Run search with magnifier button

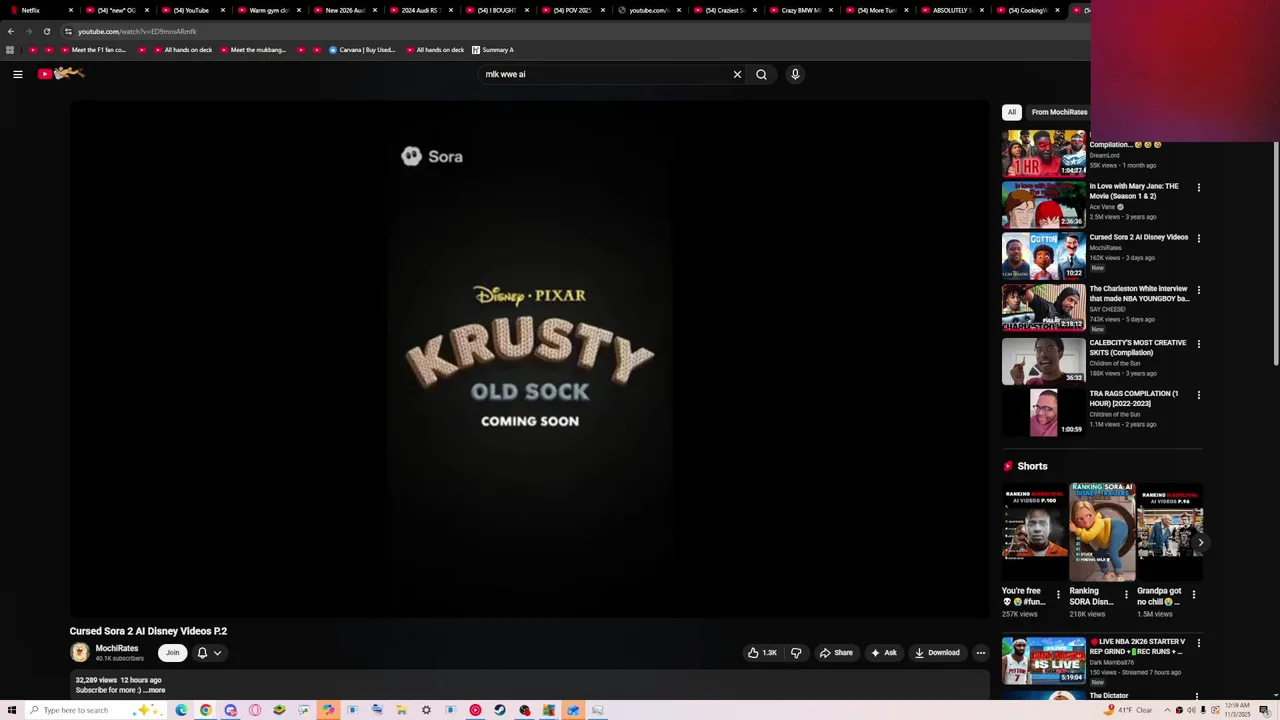tap(761, 74)
